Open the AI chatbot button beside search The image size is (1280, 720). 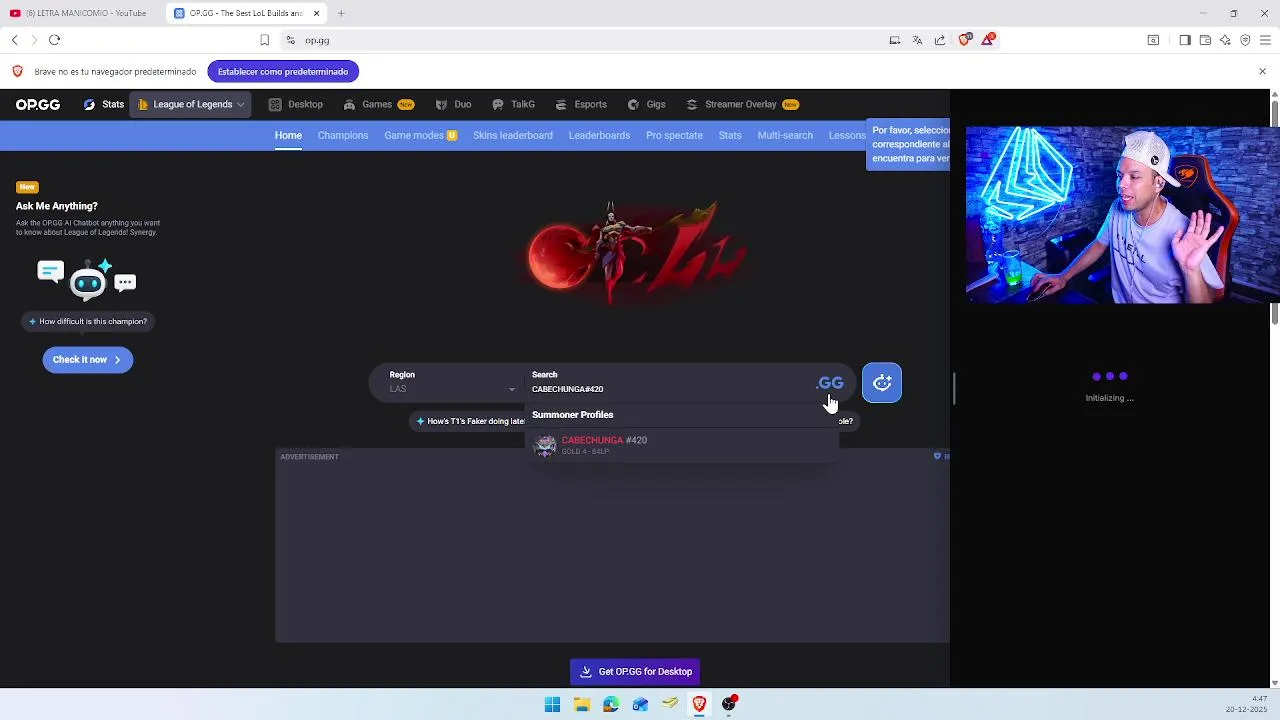(882, 383)
